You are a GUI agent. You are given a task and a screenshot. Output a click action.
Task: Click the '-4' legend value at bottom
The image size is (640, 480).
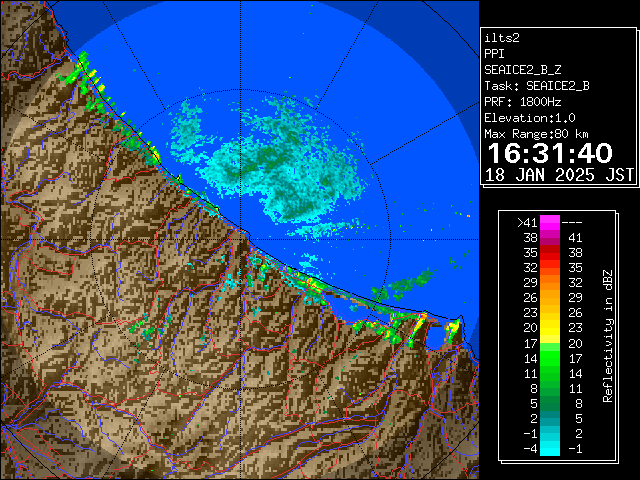[x=530, y=448]
